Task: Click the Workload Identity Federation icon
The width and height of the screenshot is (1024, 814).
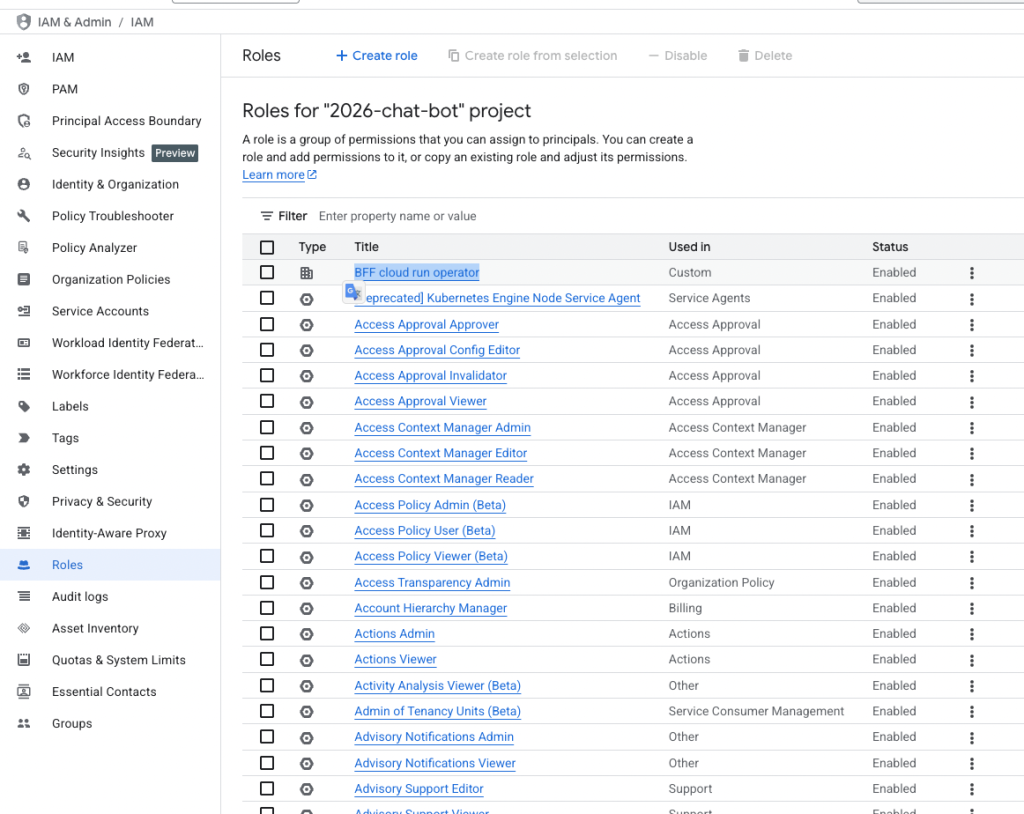Action: (24, 343)
